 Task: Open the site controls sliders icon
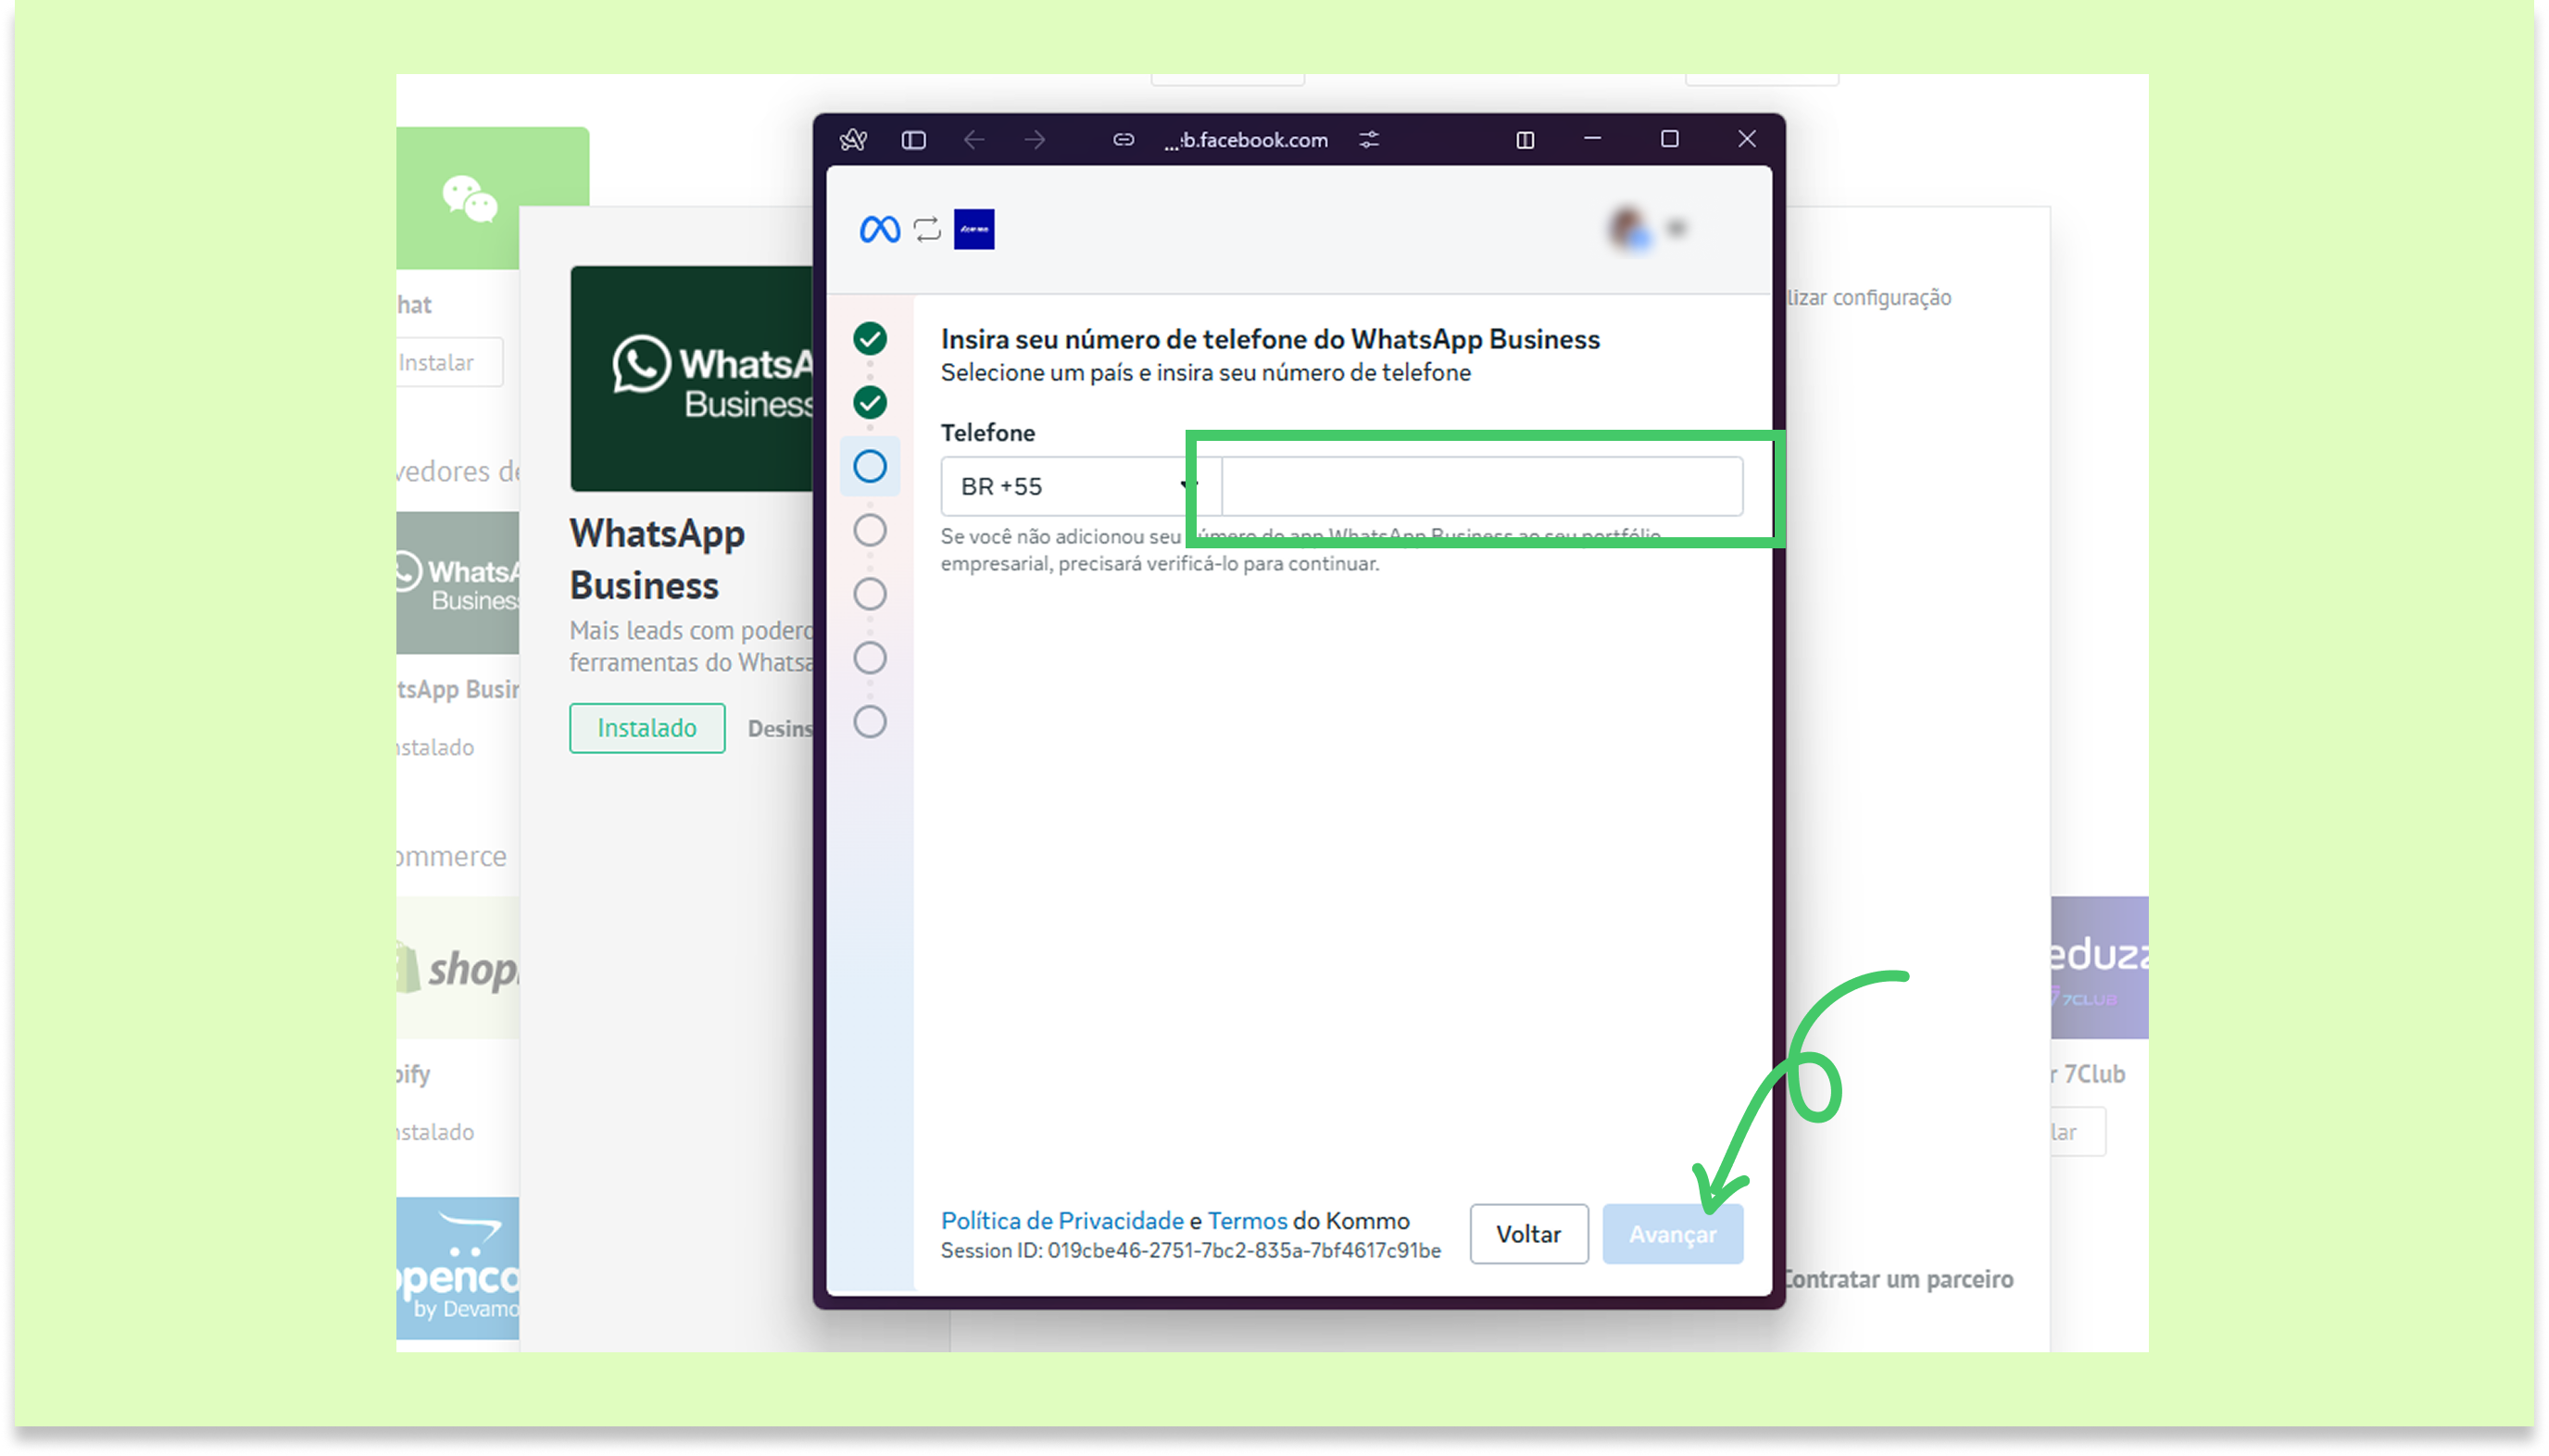click(1369, 140)
